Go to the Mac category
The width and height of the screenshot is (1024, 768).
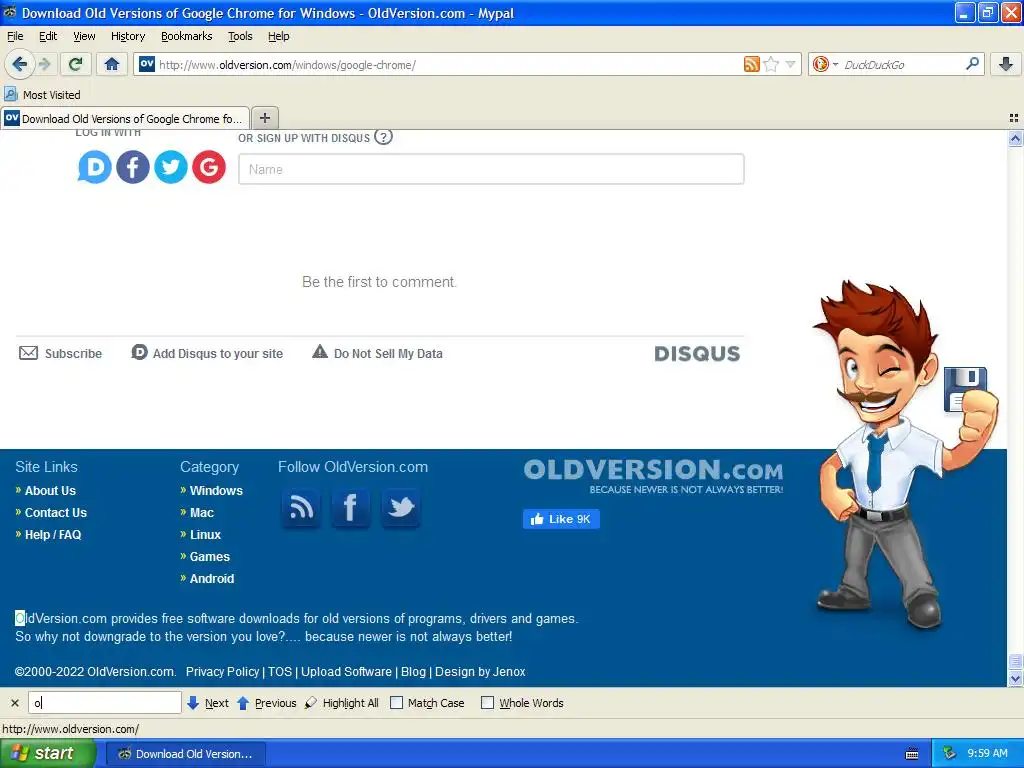[202, 513]
